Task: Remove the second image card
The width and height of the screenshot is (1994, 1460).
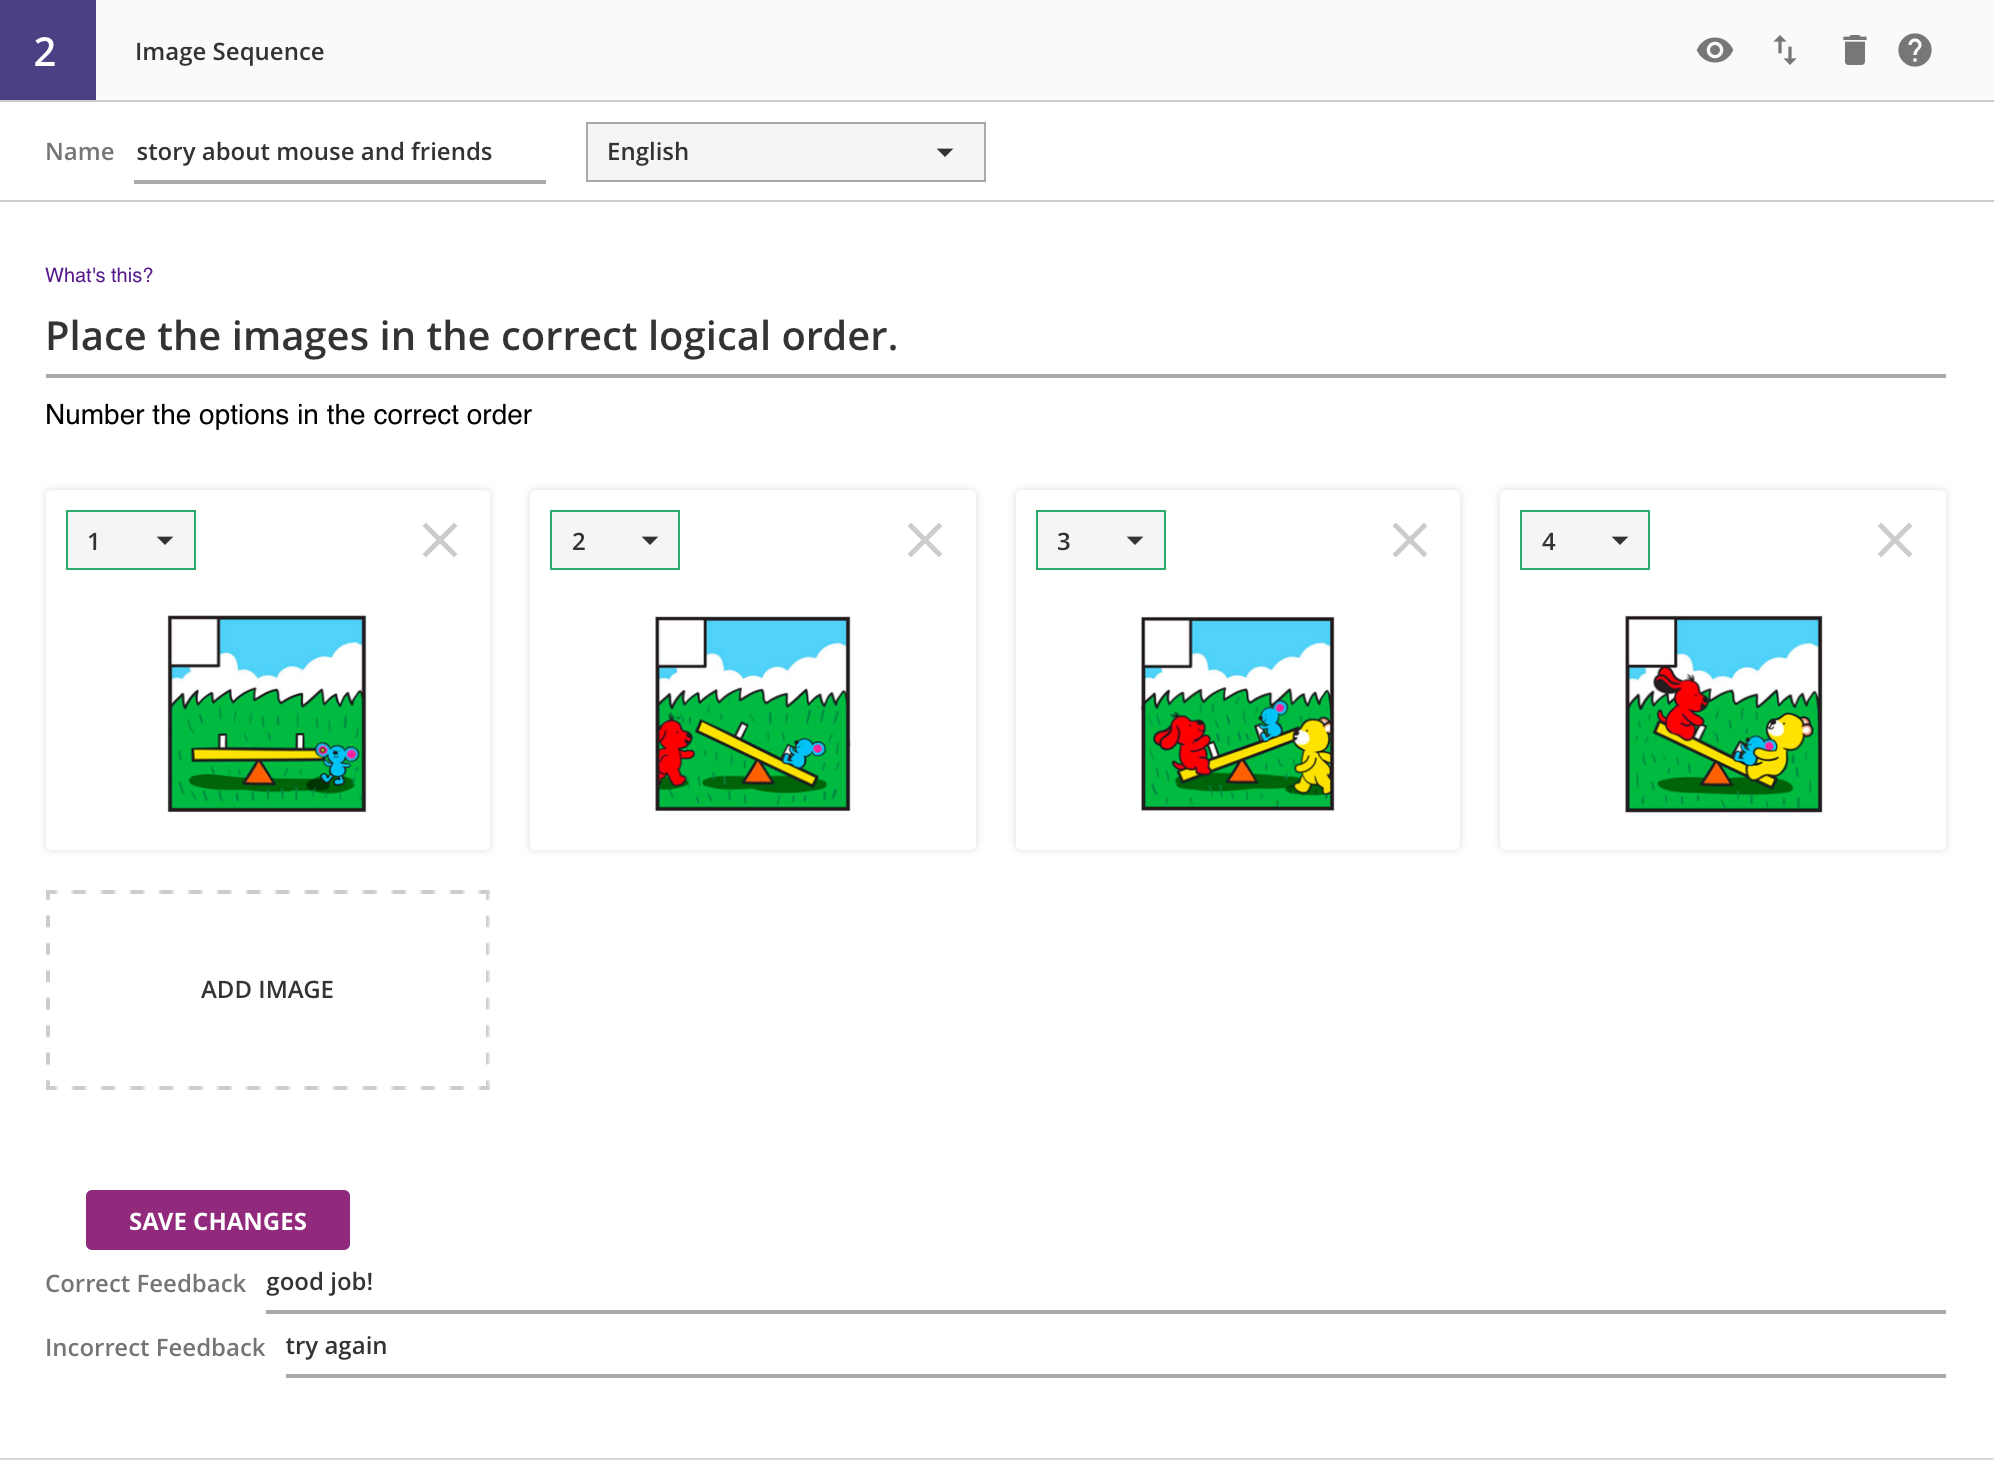Action: 924,540
